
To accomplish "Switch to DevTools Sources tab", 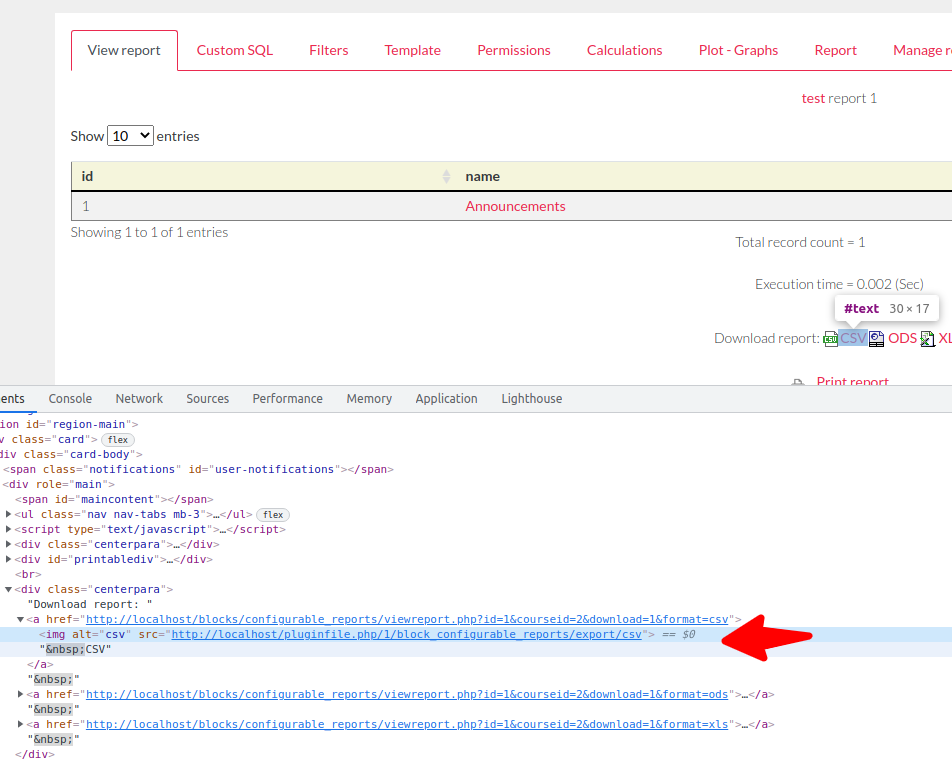I will tap(208, 399).
